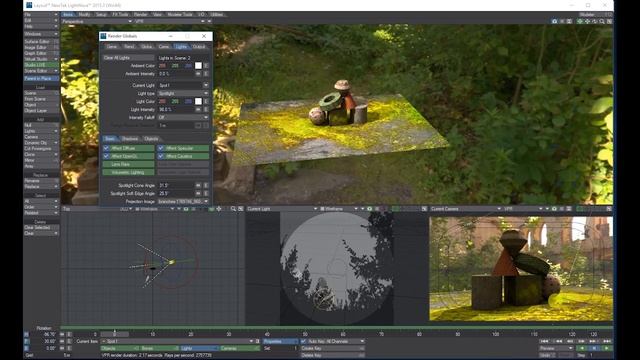Open Render menu tab
This screenshot has width=640, height=360.
tap(140, 14)
